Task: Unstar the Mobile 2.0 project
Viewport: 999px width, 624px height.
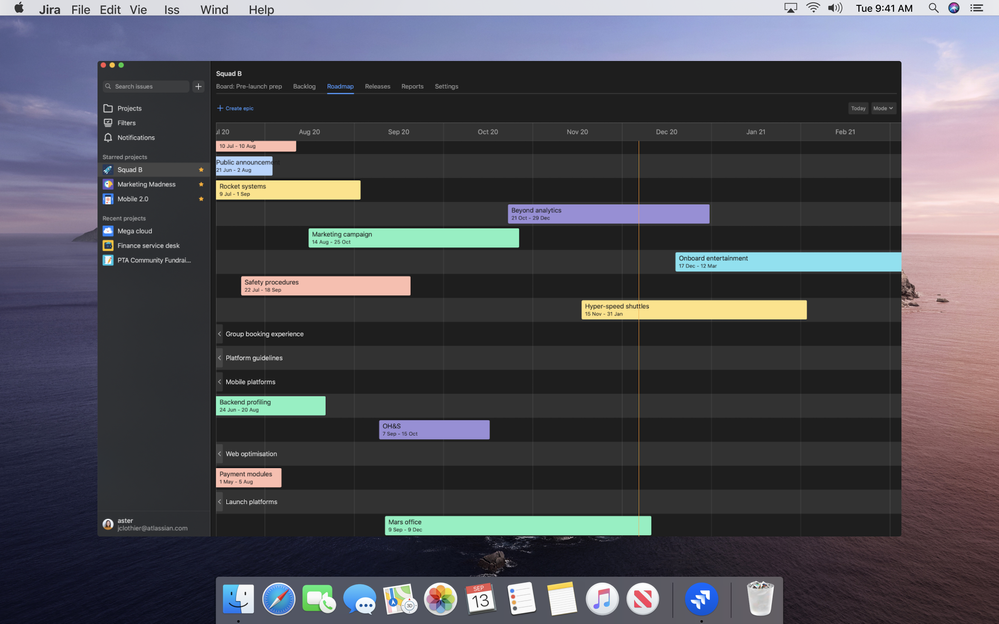Action: (200, 198)
